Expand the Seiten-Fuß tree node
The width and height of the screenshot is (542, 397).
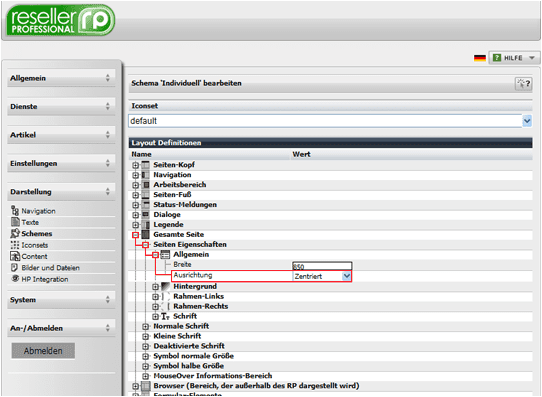[136, 195]
